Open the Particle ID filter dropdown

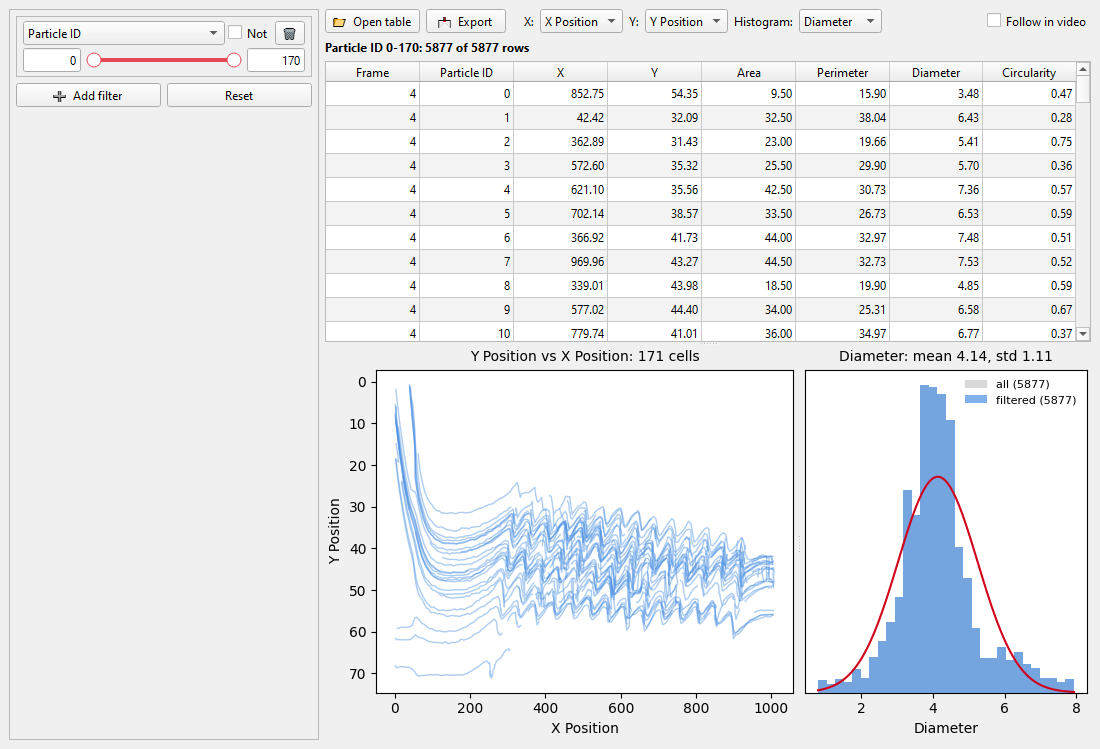tap(123, 33)
